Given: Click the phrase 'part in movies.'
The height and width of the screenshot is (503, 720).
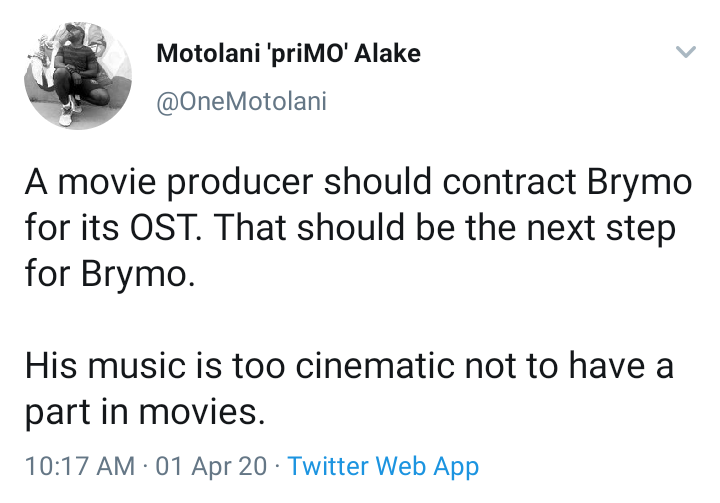Looking at the screenshot, I should coord(145,412).
